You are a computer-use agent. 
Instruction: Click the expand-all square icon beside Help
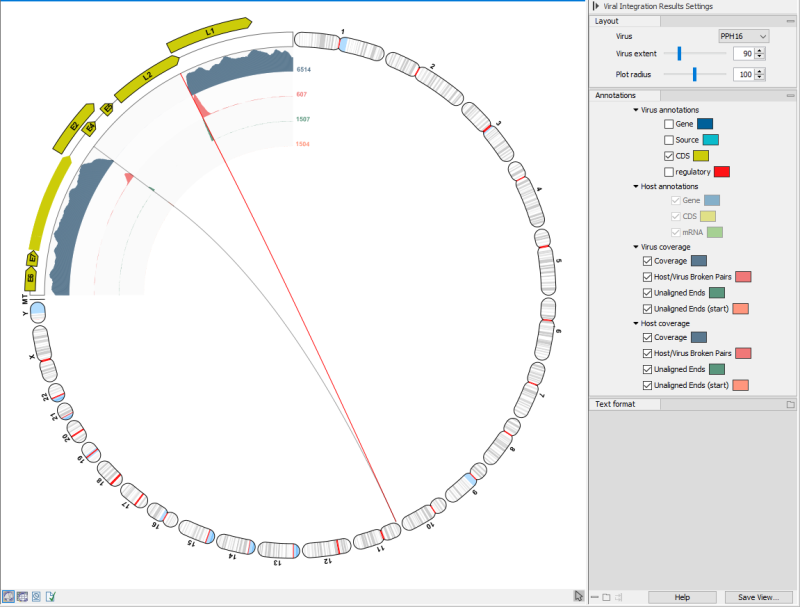click(606, 597)
